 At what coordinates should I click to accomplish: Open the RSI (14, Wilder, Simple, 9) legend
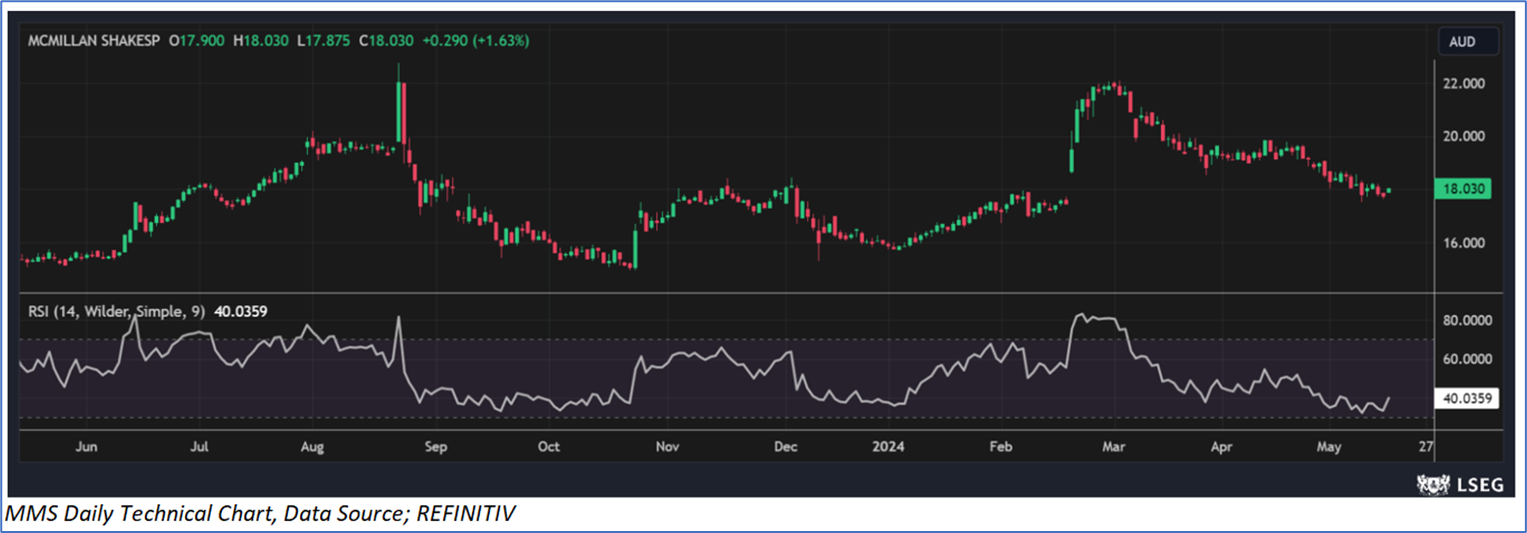point(118,312)
